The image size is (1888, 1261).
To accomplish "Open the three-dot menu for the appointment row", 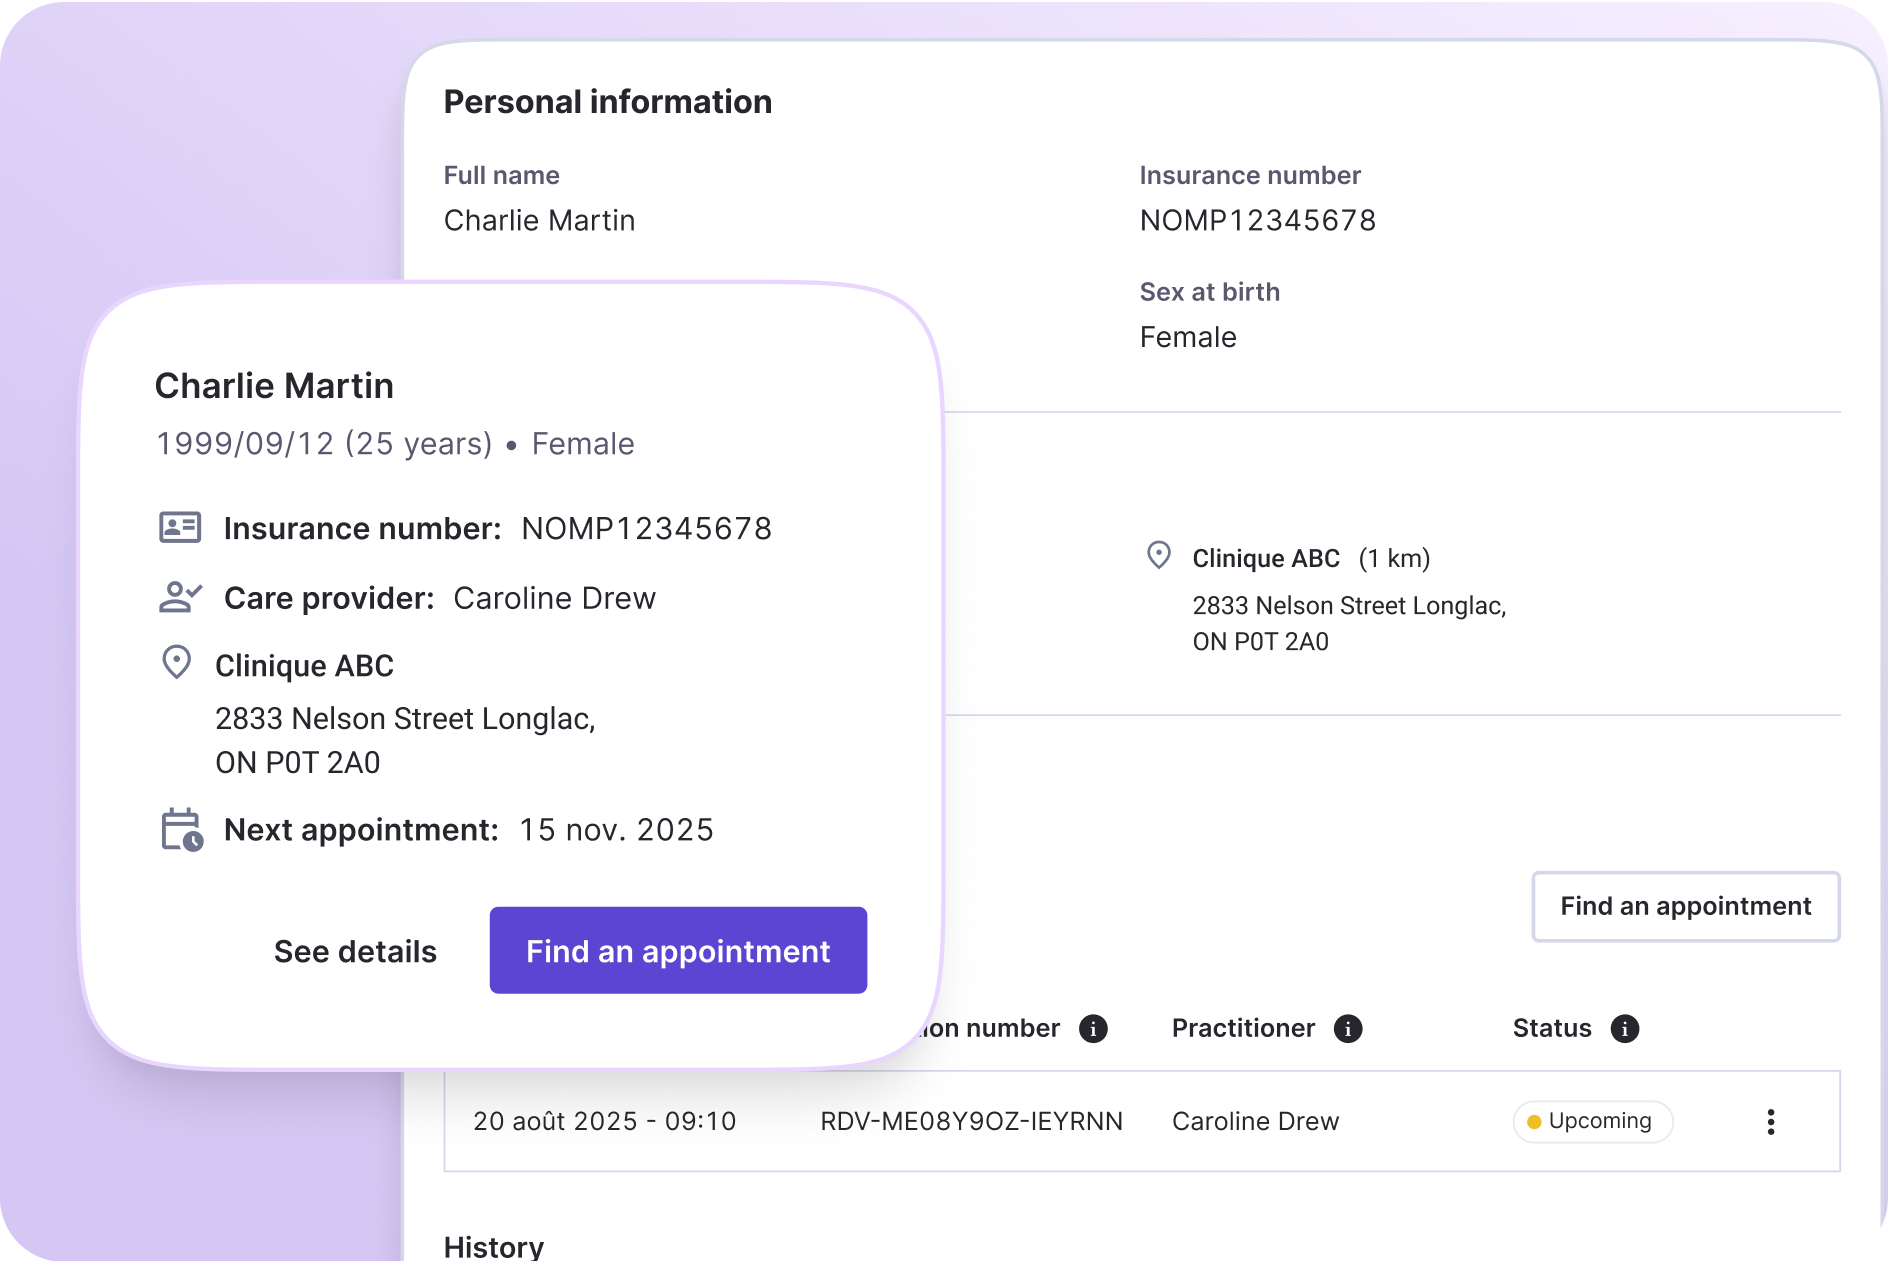I will [1770, 1122].
